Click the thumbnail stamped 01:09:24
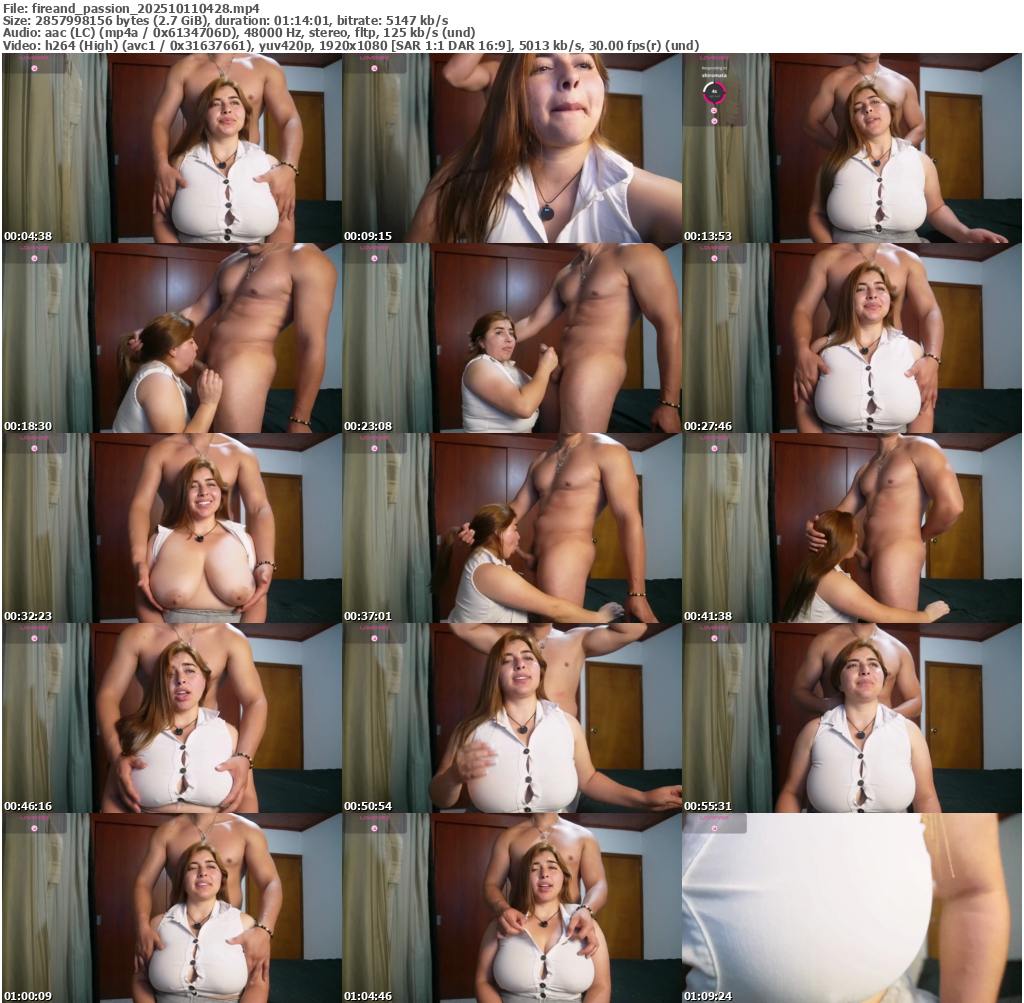1024x1003 pixels. 852,908
